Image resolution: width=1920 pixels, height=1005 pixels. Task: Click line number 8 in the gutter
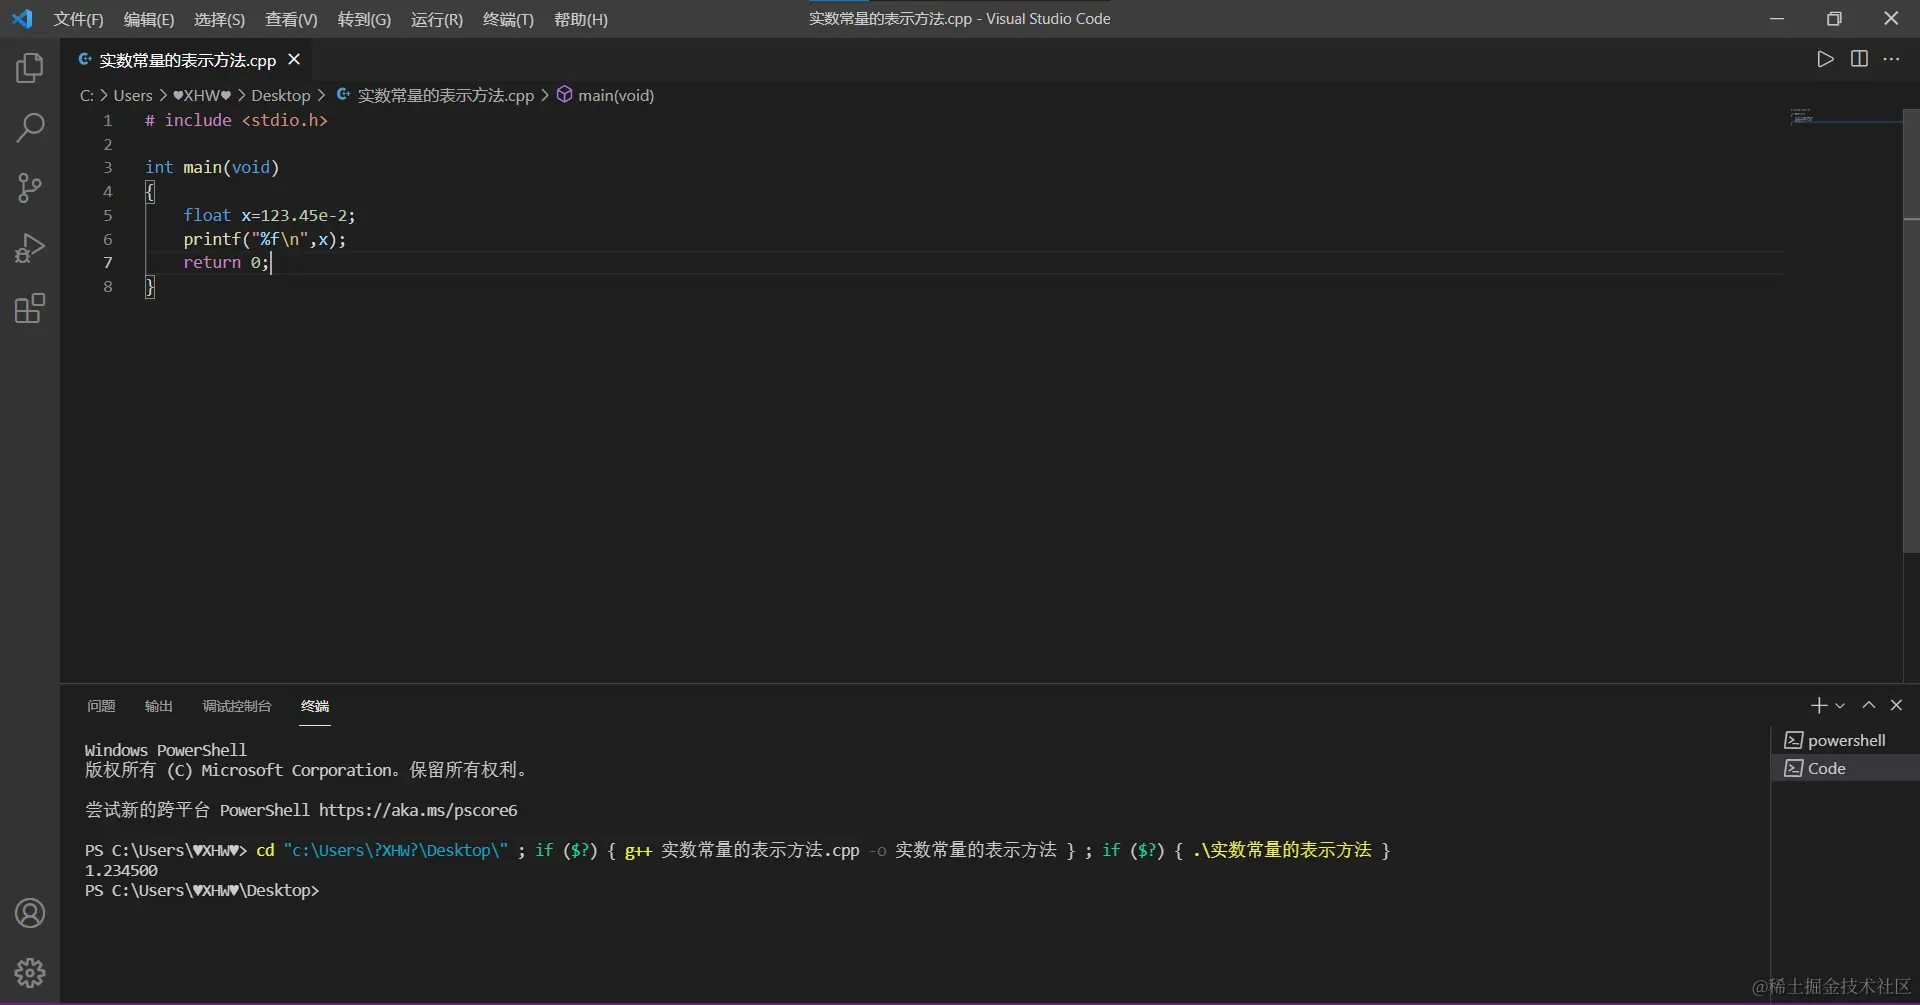tap(108, 287)
